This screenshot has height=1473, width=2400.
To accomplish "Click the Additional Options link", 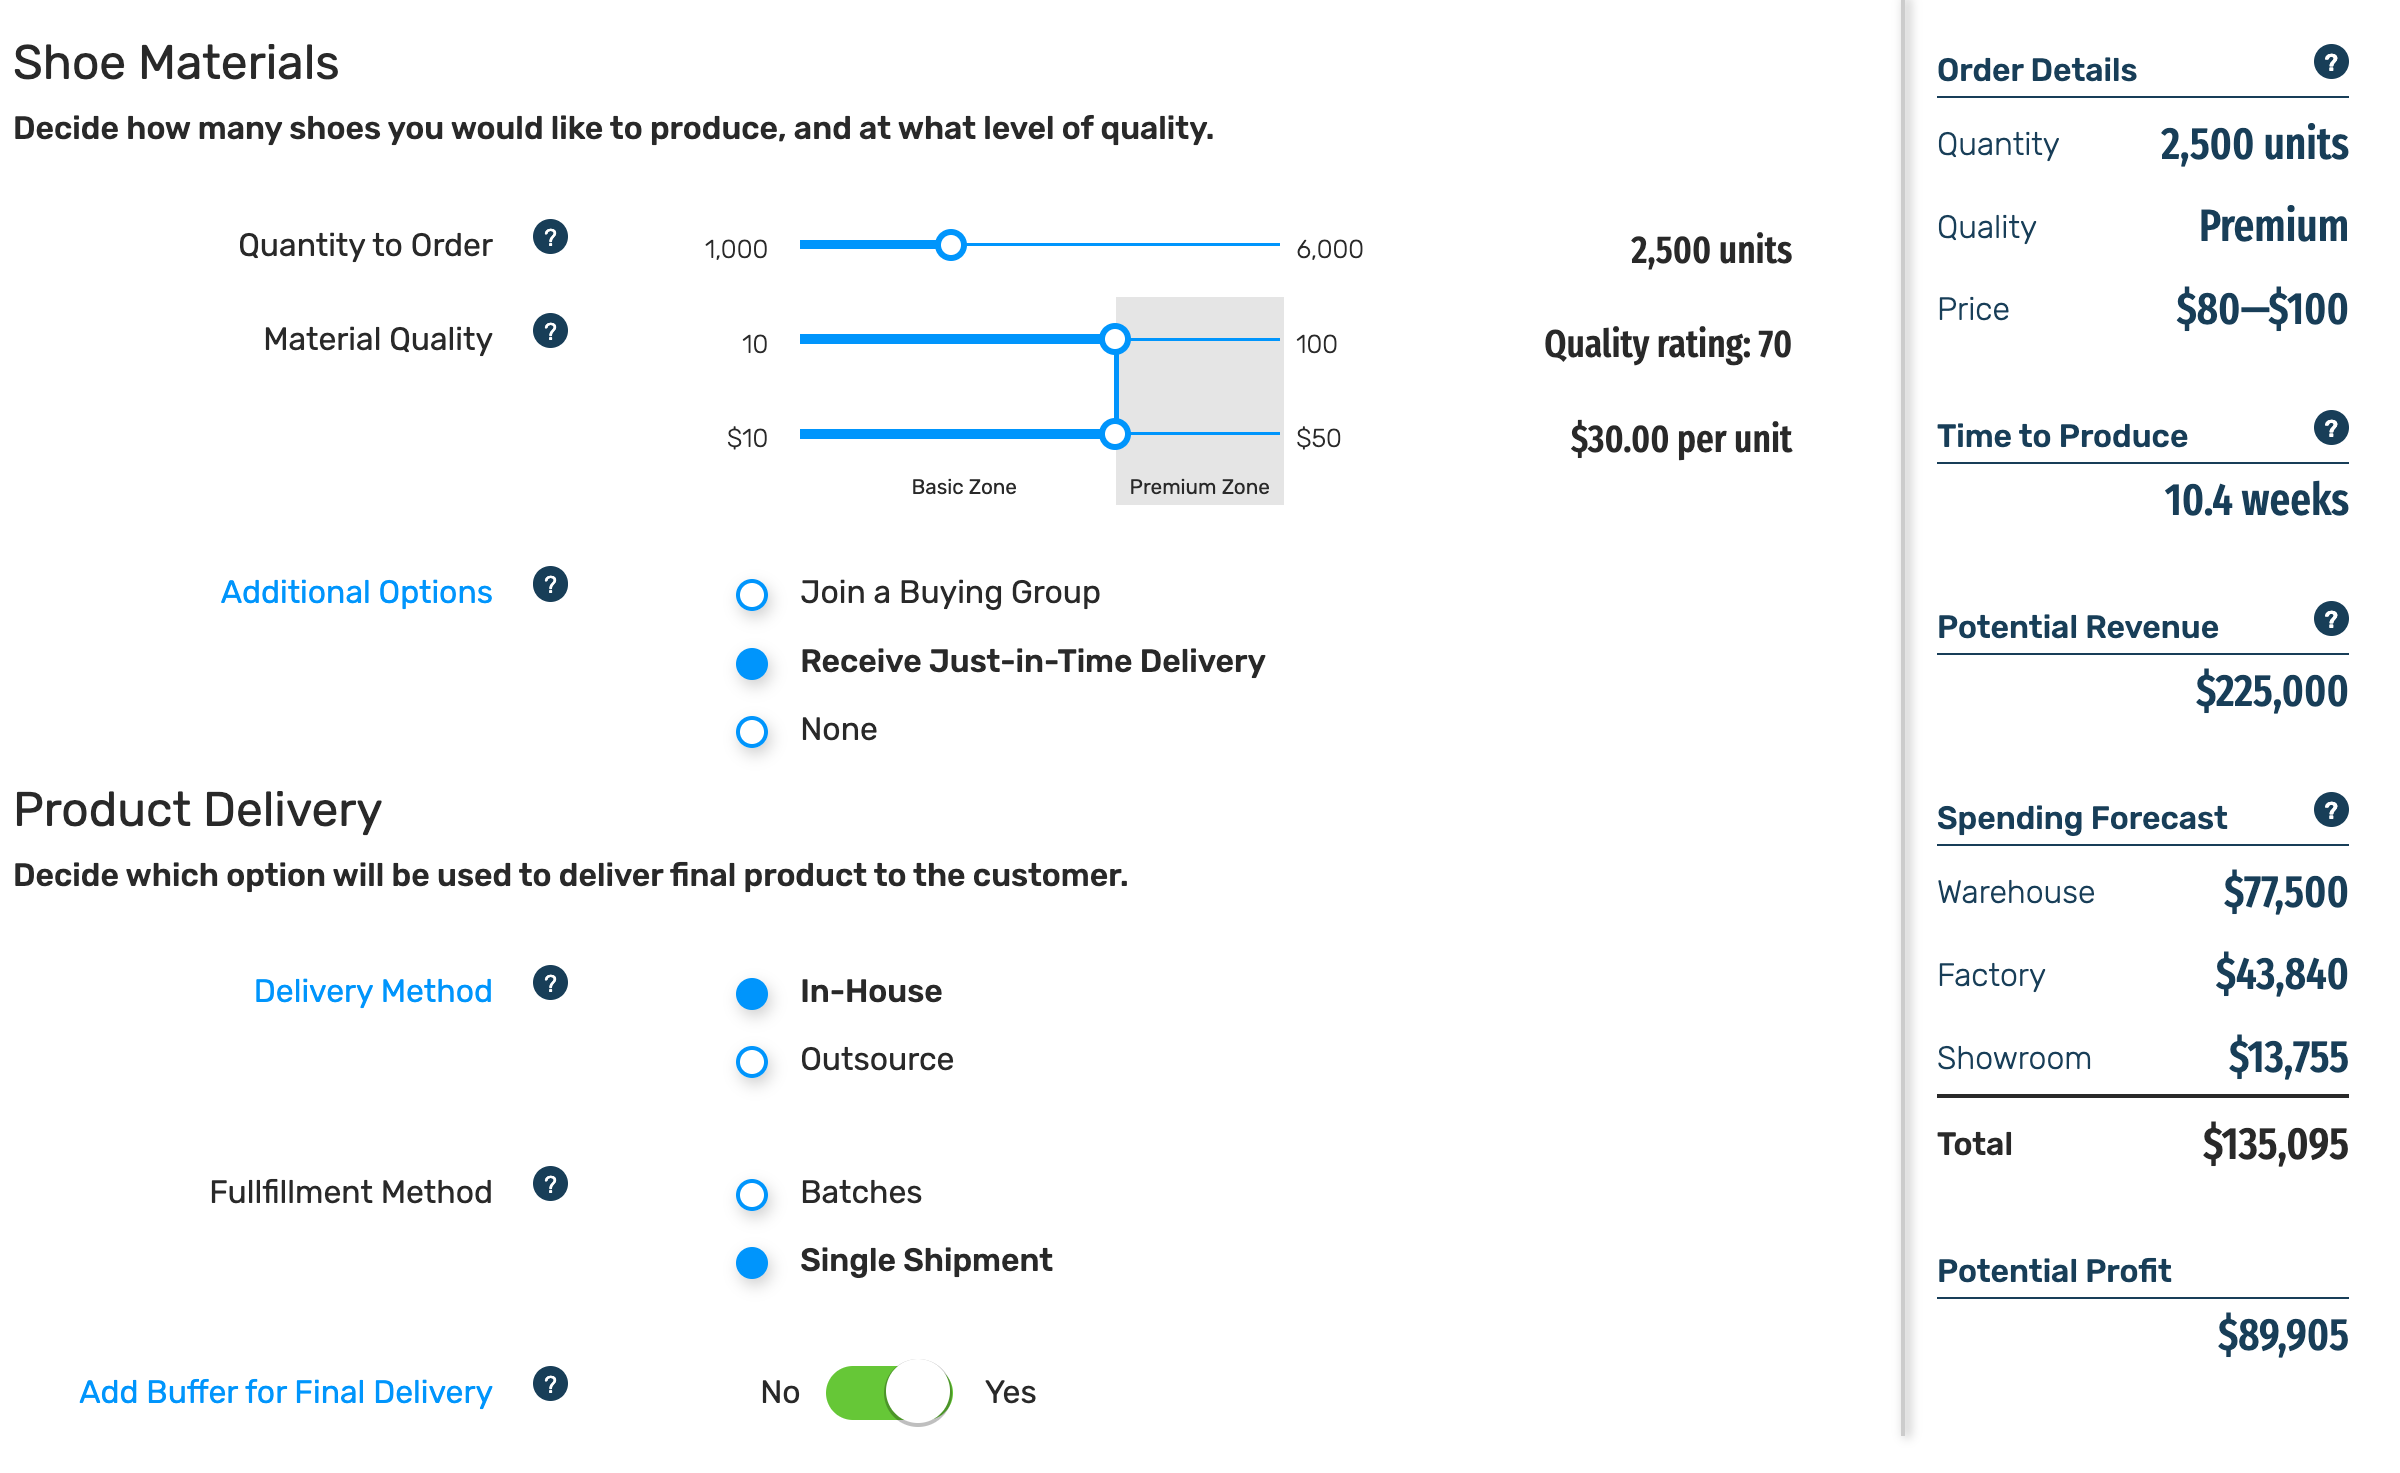I will (356, 593).
